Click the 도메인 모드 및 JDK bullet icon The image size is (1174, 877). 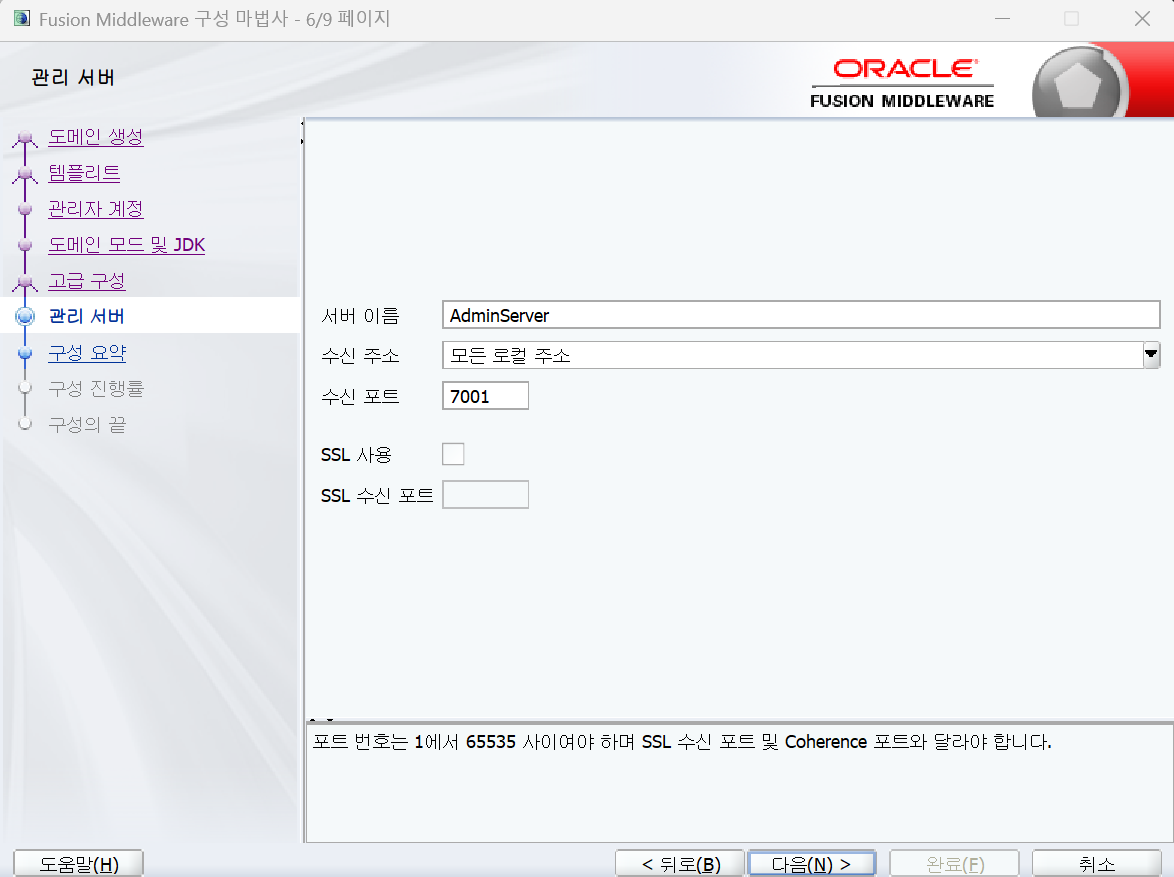pyautogui.click(x=25, y=245)
